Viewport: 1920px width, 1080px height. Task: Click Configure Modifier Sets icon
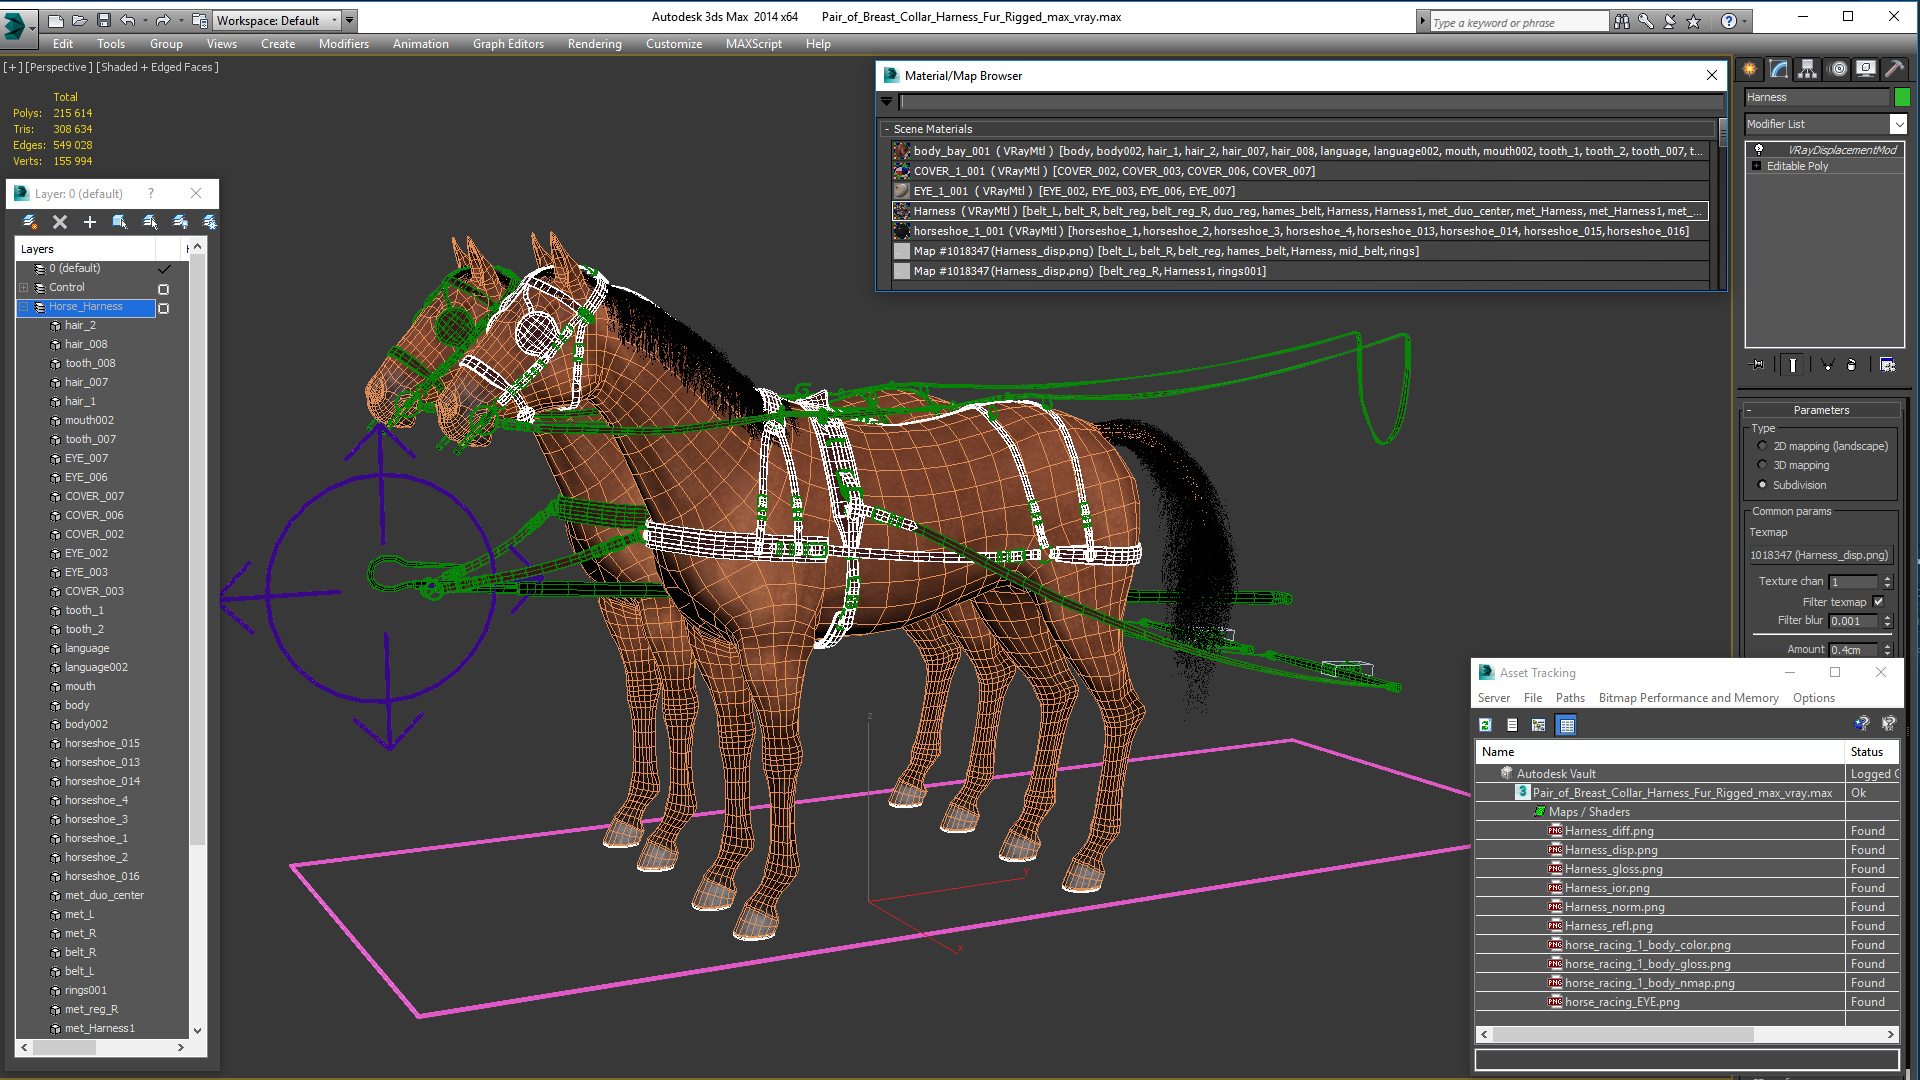click(1887, 365)
